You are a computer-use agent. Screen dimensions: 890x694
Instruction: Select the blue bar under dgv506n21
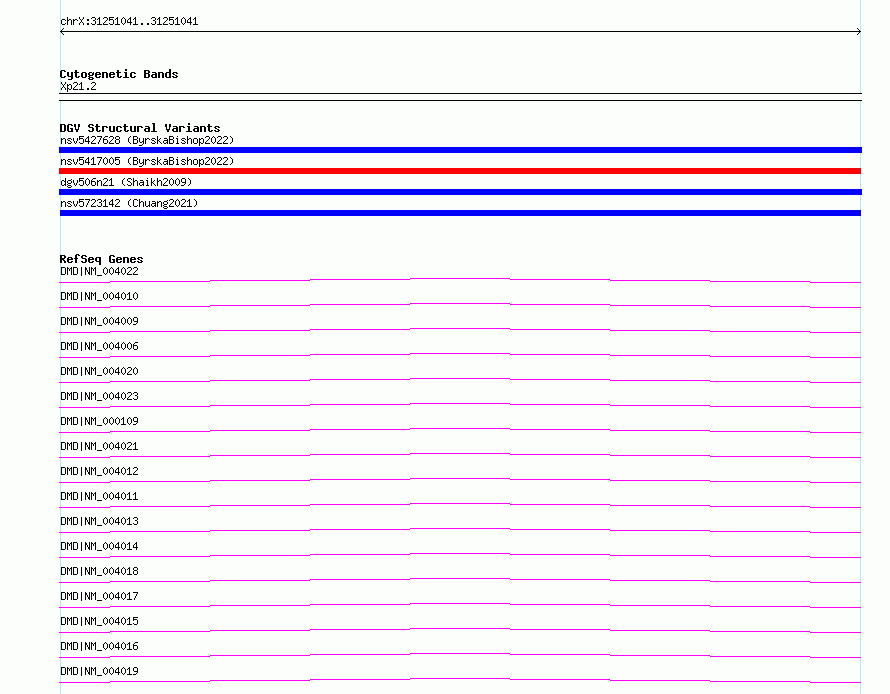(x=460, y=192)
